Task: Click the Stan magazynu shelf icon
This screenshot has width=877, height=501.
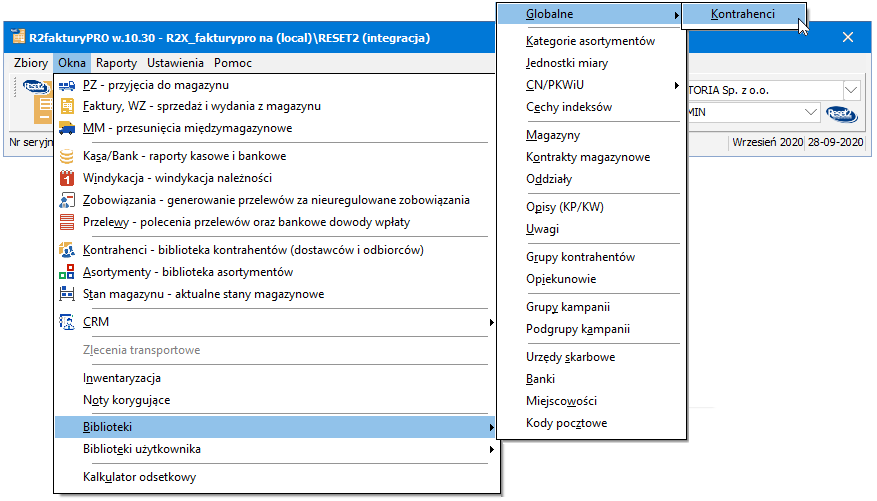Action: click(67, 294)
